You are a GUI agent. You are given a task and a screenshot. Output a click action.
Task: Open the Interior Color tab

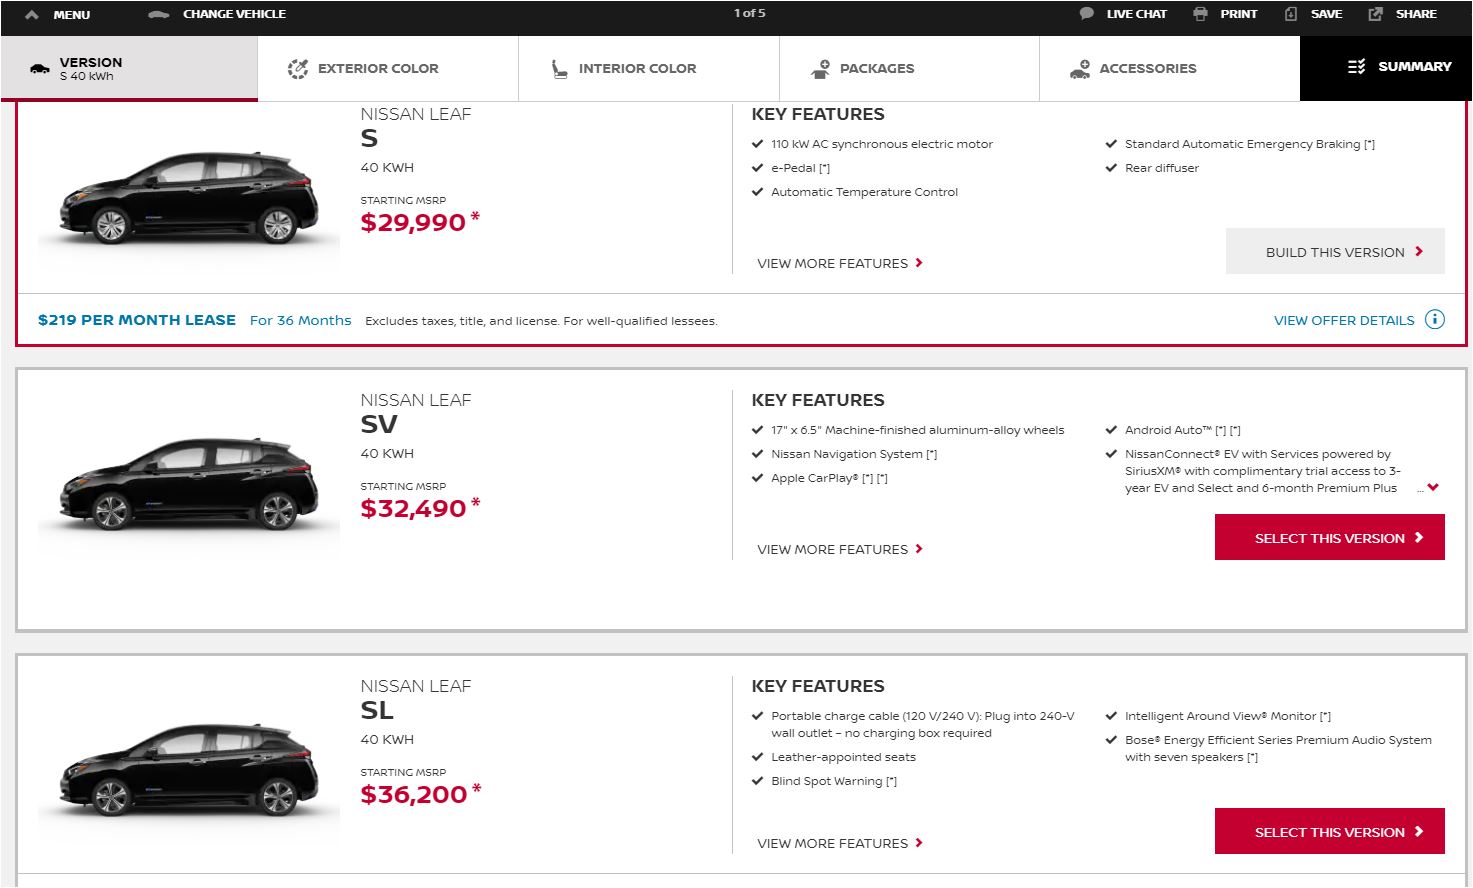[637, 69]
